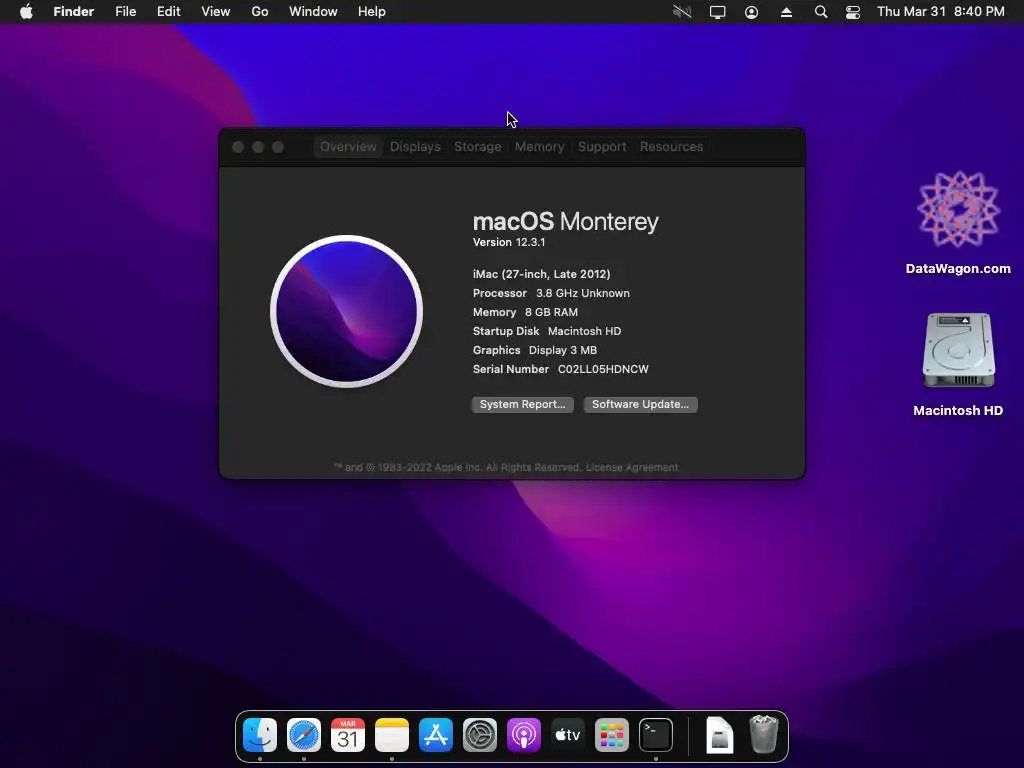Select the Macintosh HD desktop drive
Viewport: 1024px width, 768px height.
(x=958, y=364)
